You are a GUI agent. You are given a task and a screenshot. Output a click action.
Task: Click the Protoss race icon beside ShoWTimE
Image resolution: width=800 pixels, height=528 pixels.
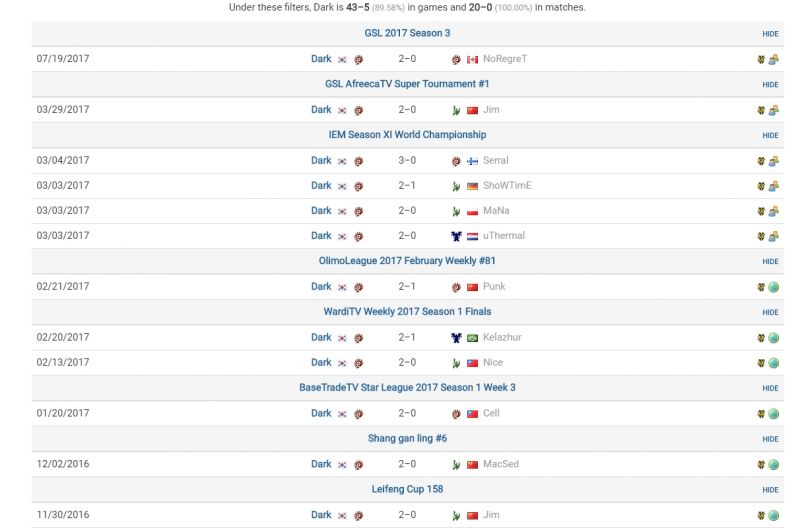[x=456, y=186]
